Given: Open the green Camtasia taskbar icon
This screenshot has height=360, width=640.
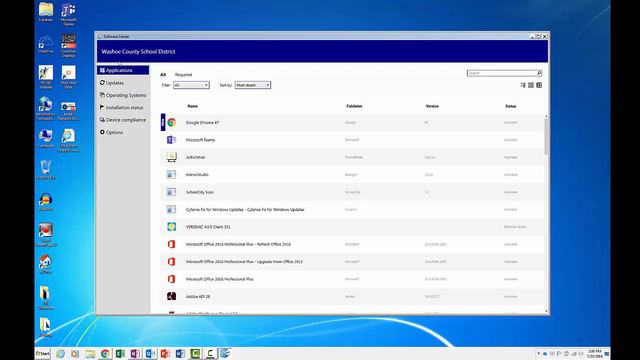Looking at the screenshot, I should 195,353.
